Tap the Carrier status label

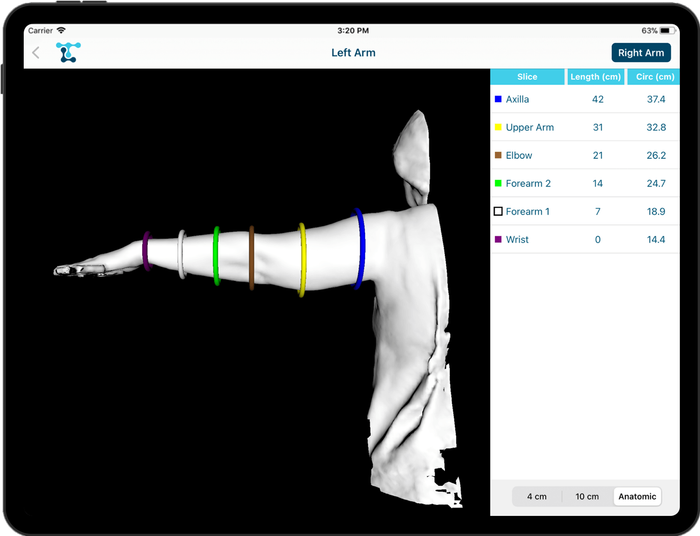(x=40, y=30)
